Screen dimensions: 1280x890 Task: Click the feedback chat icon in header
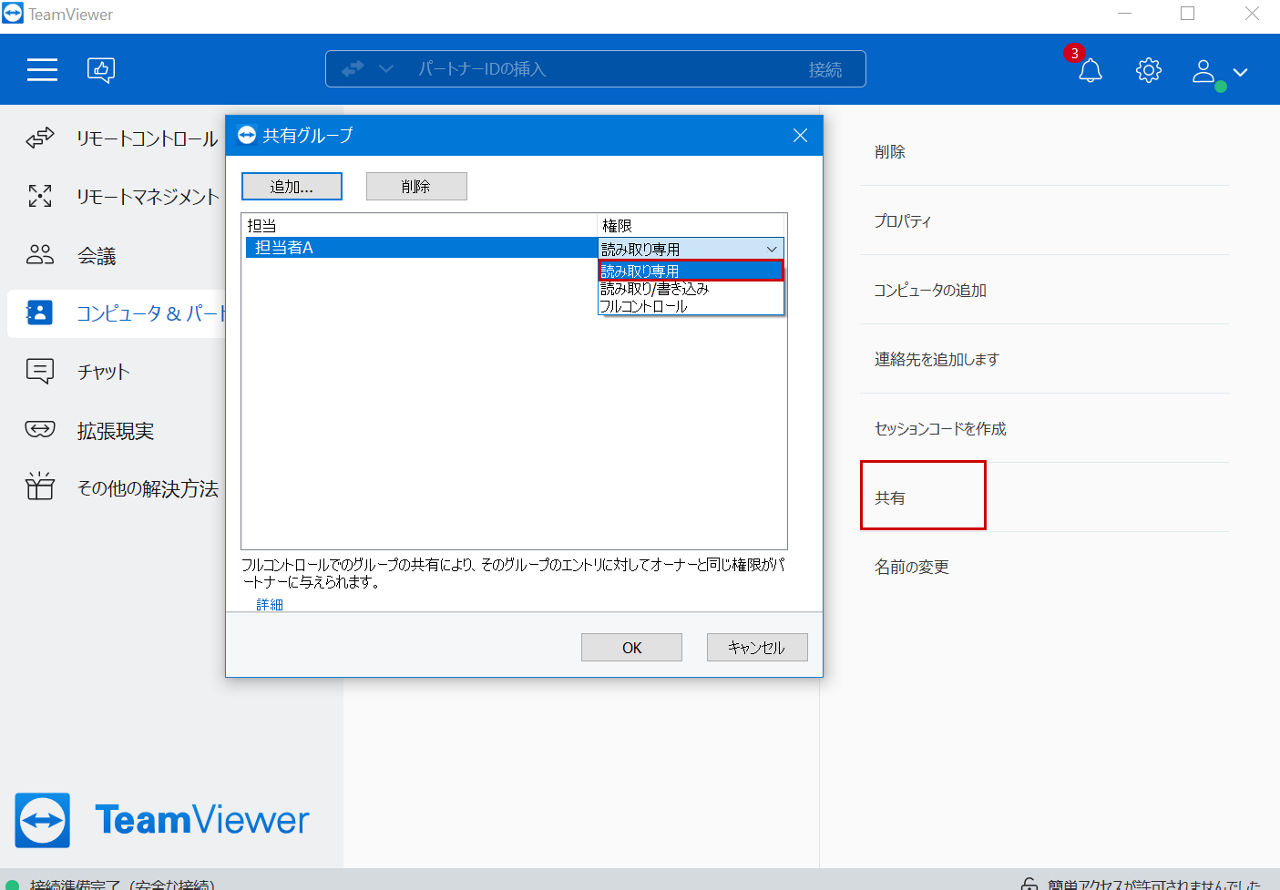point(101,69)
